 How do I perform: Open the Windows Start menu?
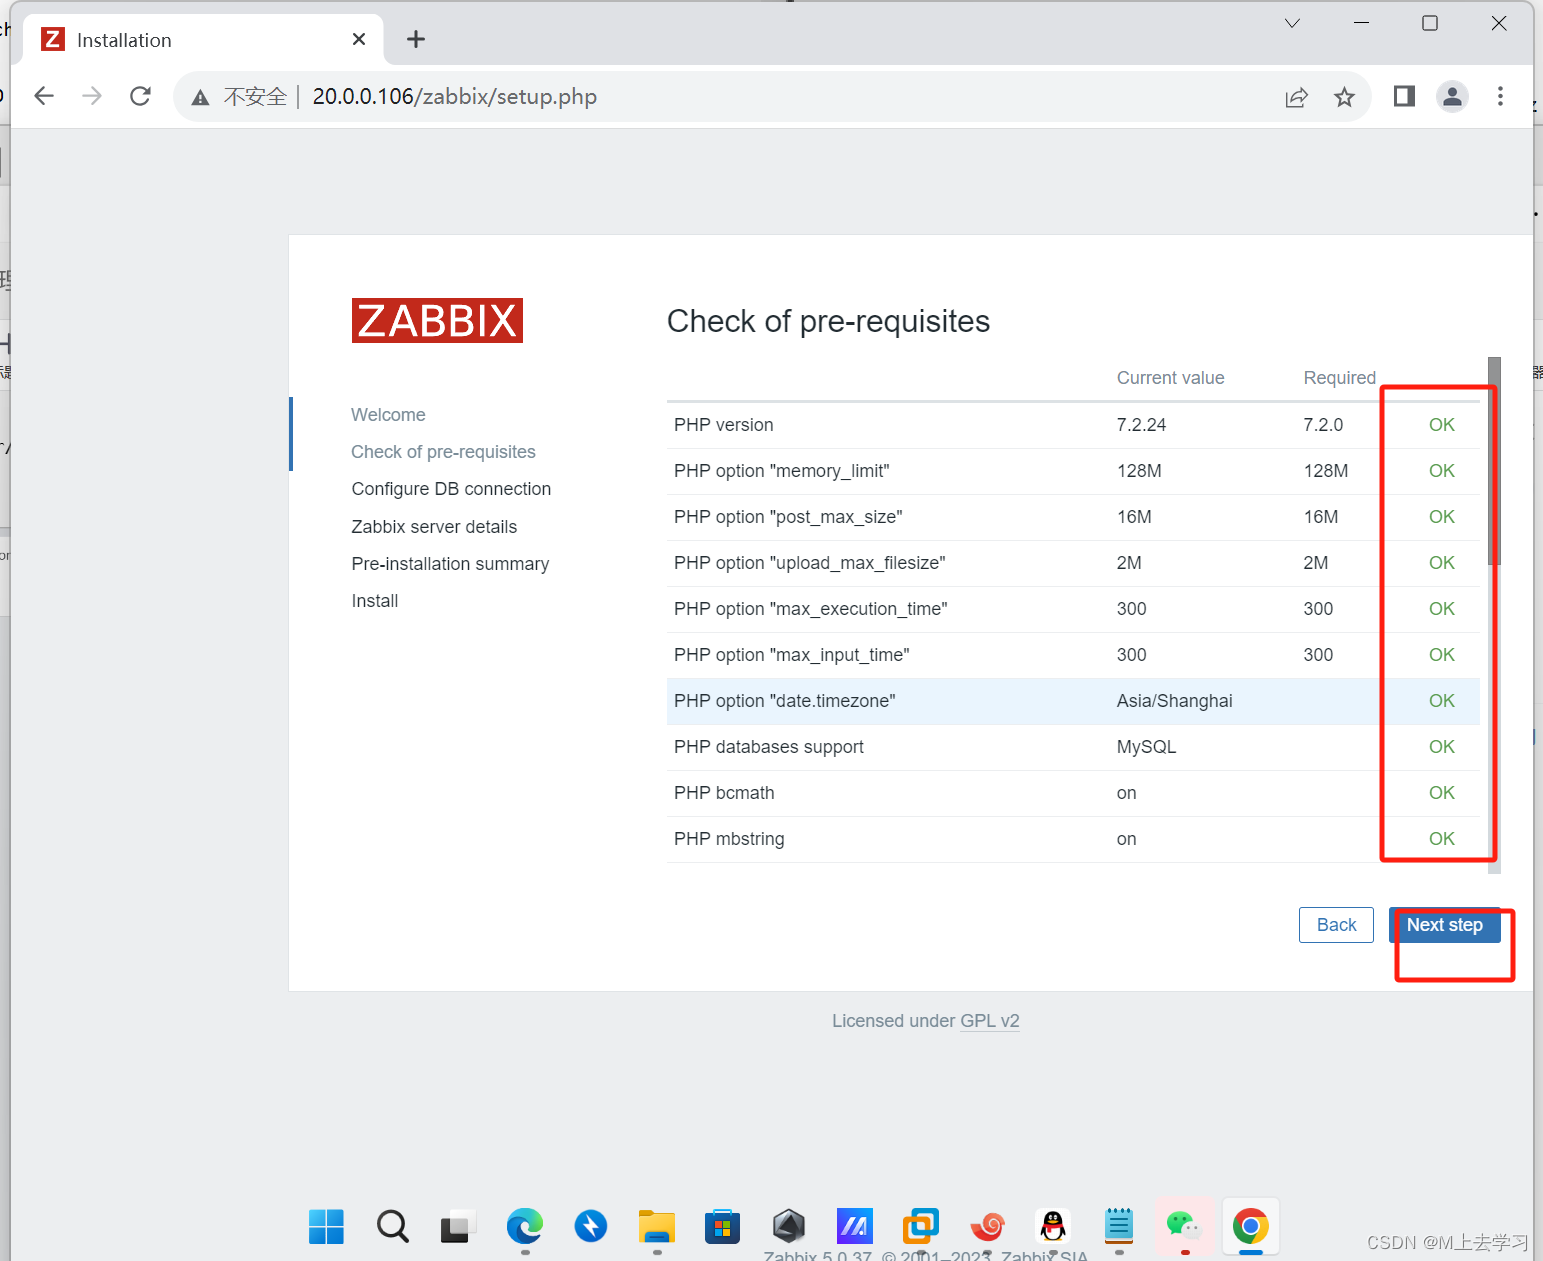(326, 1226)
